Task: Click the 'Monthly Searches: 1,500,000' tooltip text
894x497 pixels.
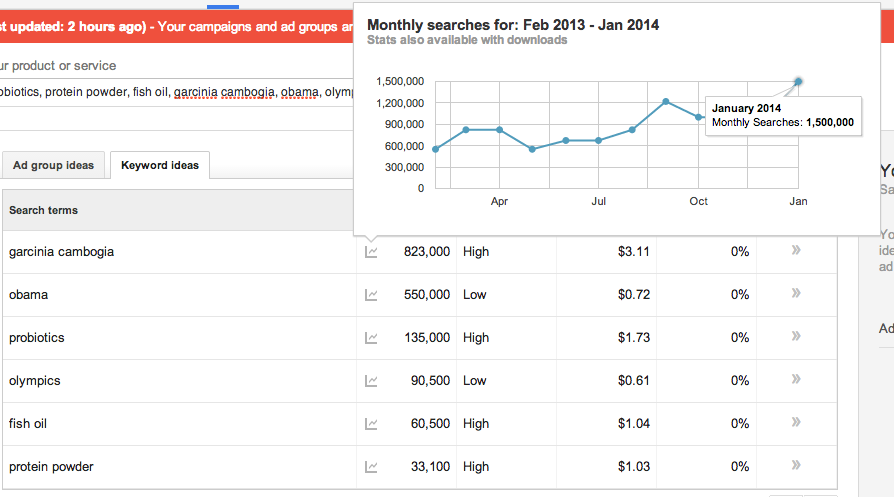Action: (783, 123)
